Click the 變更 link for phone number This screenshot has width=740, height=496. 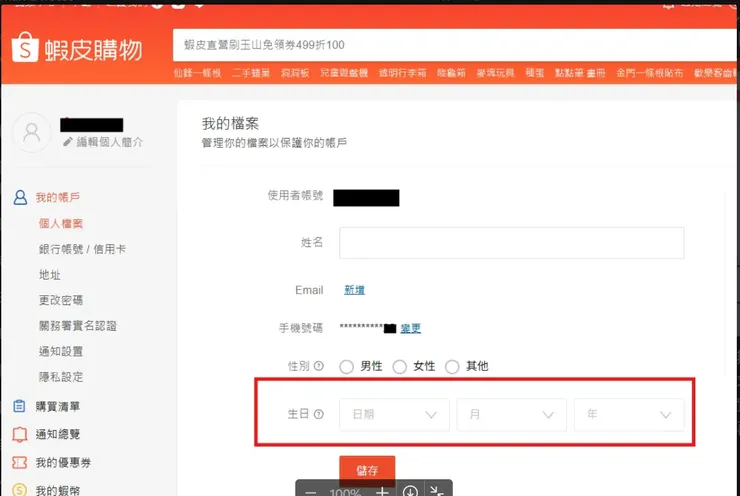pyautogui.click(x=411, y=328)
